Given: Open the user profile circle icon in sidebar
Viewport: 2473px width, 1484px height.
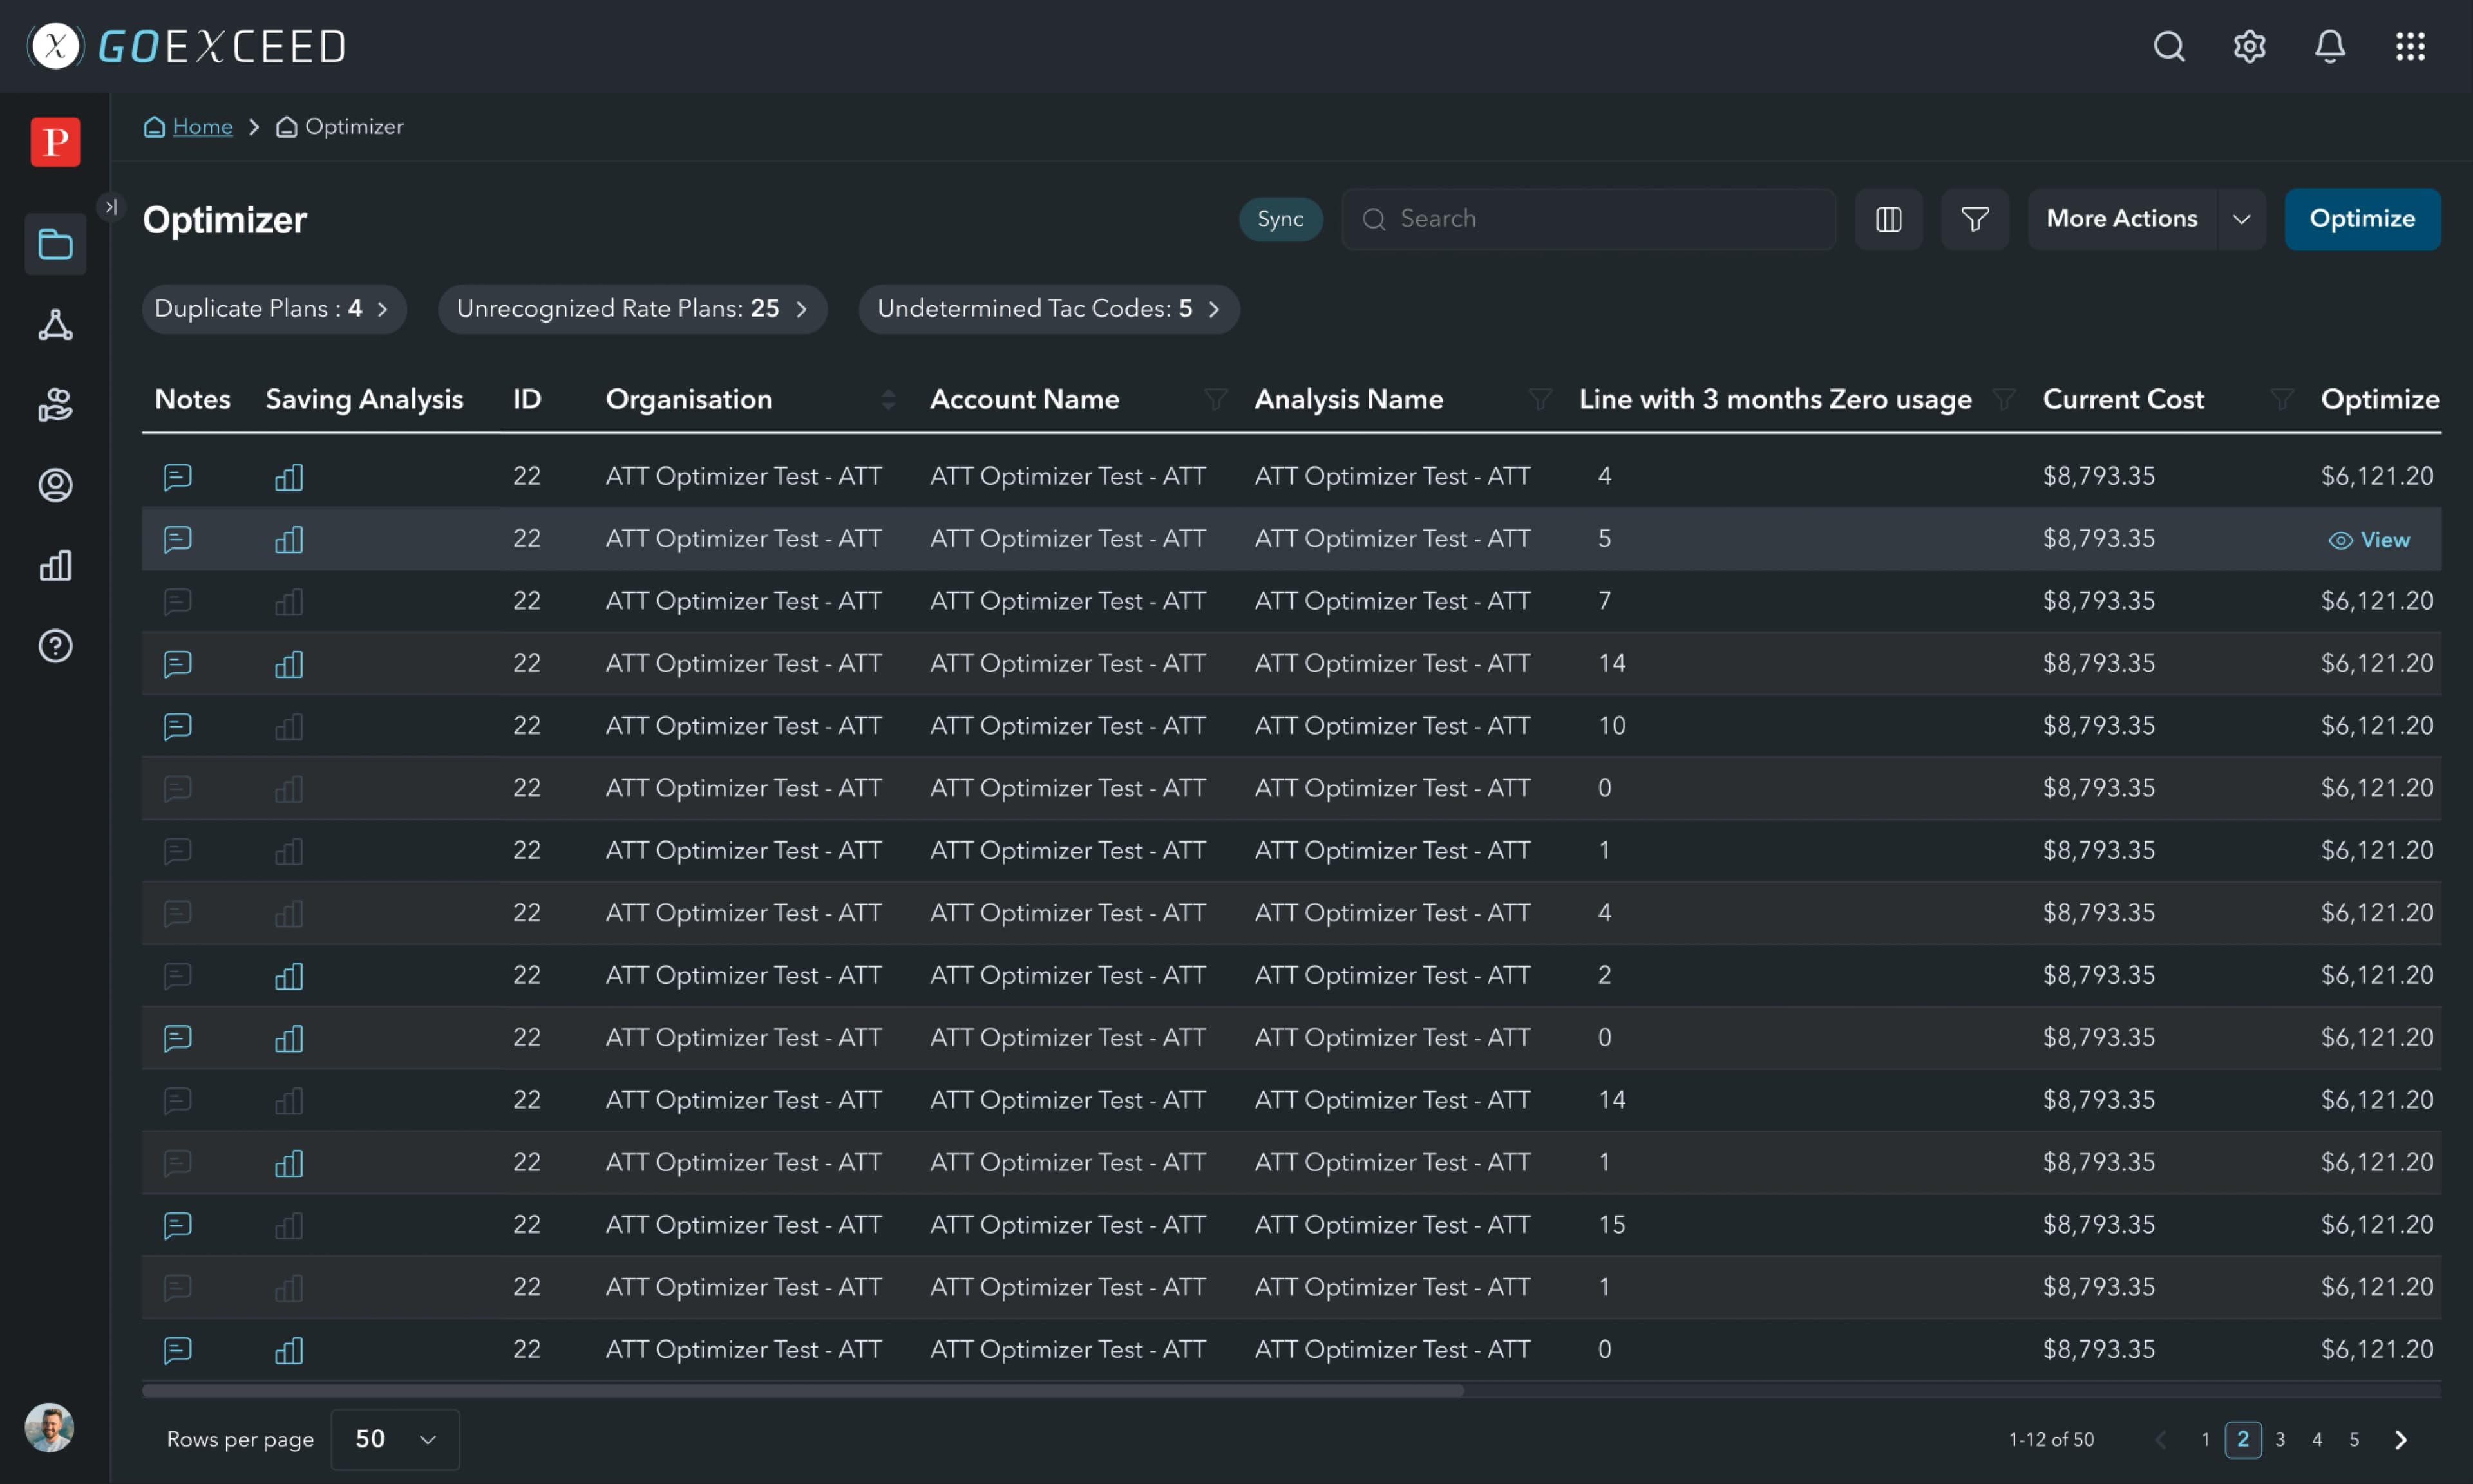Looking at the screenshot, I should (x=55, y=485).
